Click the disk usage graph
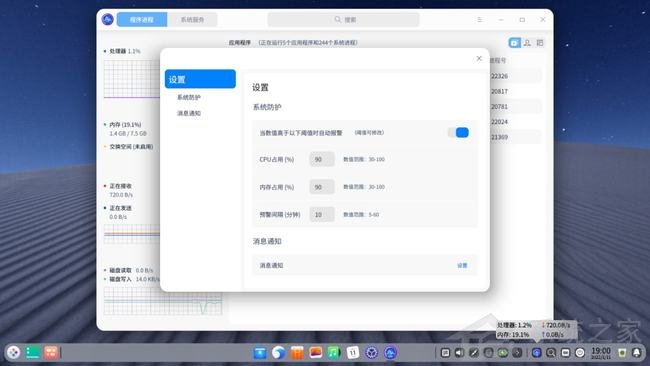Viewport: 650px width, 366px height. (x=163, y=301)
